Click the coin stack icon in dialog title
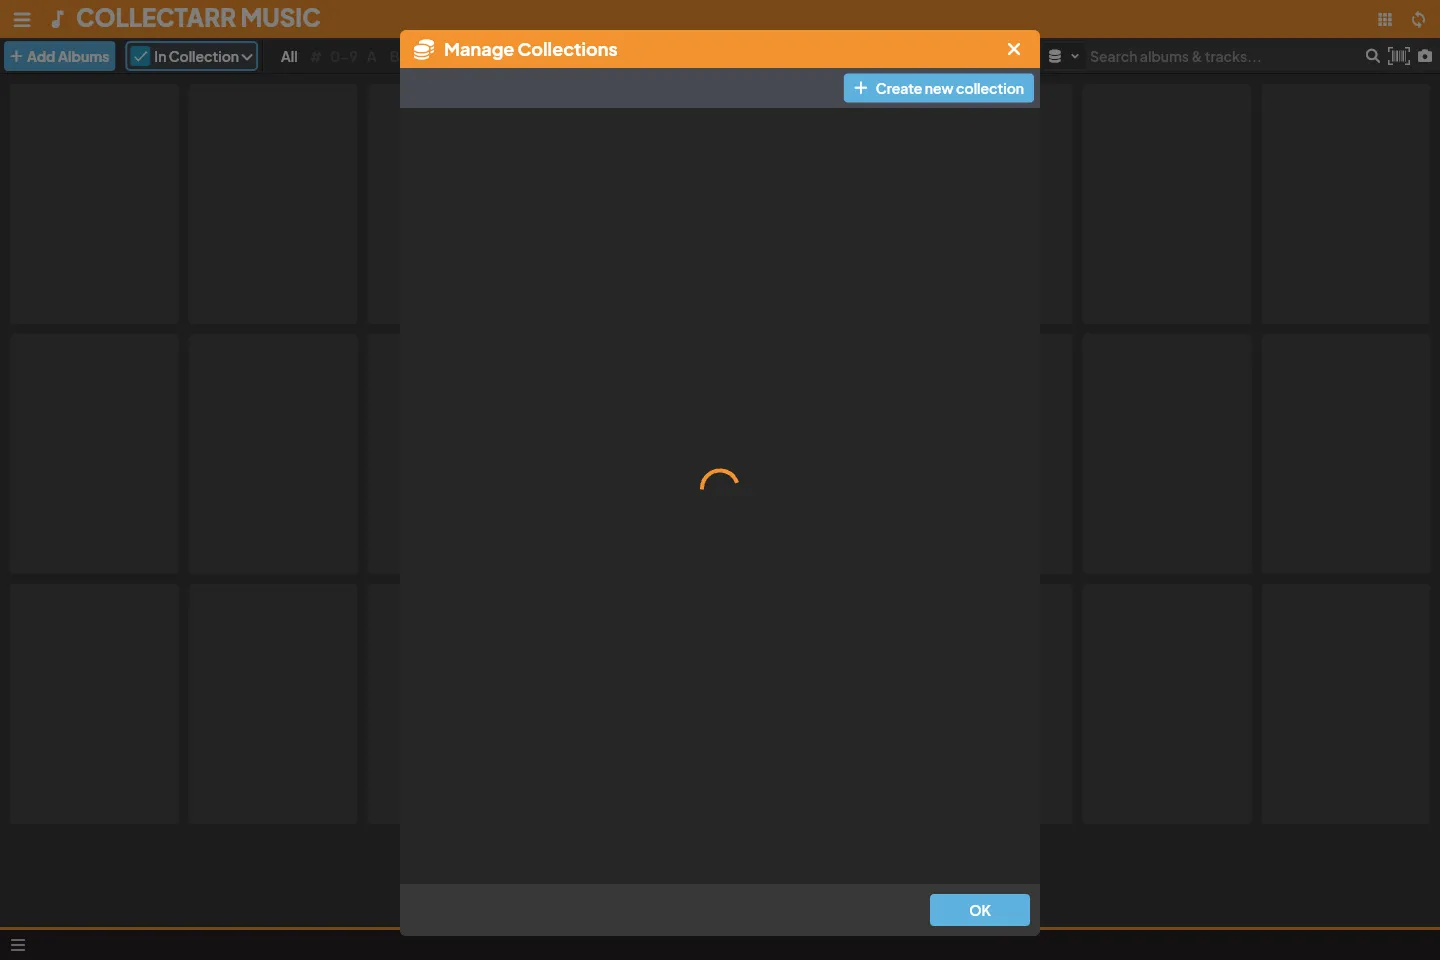Image resolution: width=1440 pixels, height=960 pixels. point(424,49)
